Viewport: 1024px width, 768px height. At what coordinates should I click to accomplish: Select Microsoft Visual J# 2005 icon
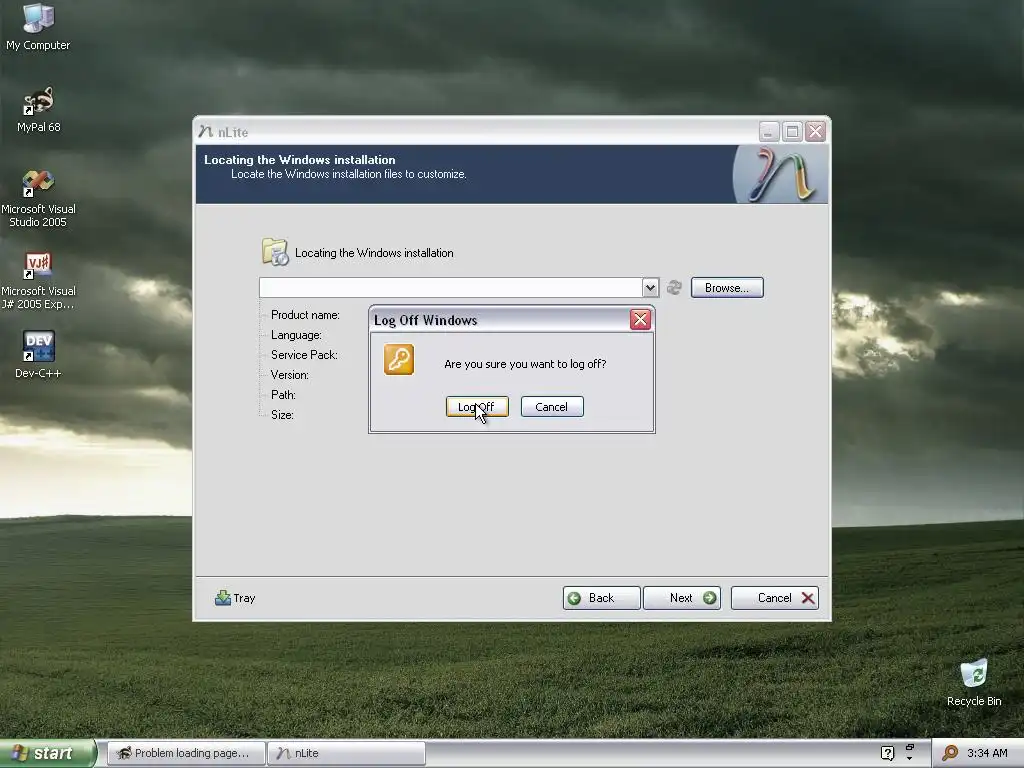click(38, 281)
